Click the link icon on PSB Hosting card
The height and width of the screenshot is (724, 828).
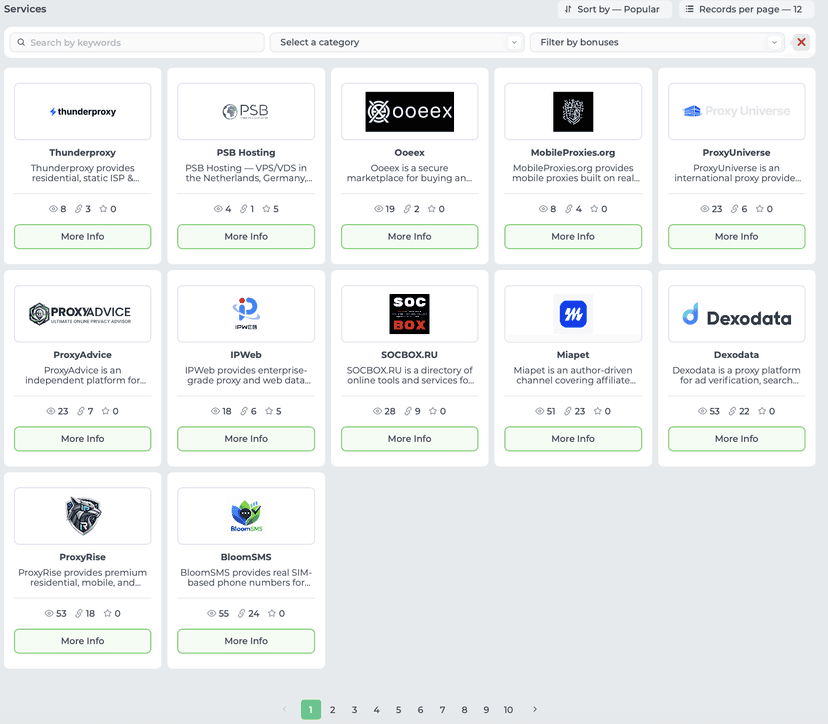click(243, 209)
